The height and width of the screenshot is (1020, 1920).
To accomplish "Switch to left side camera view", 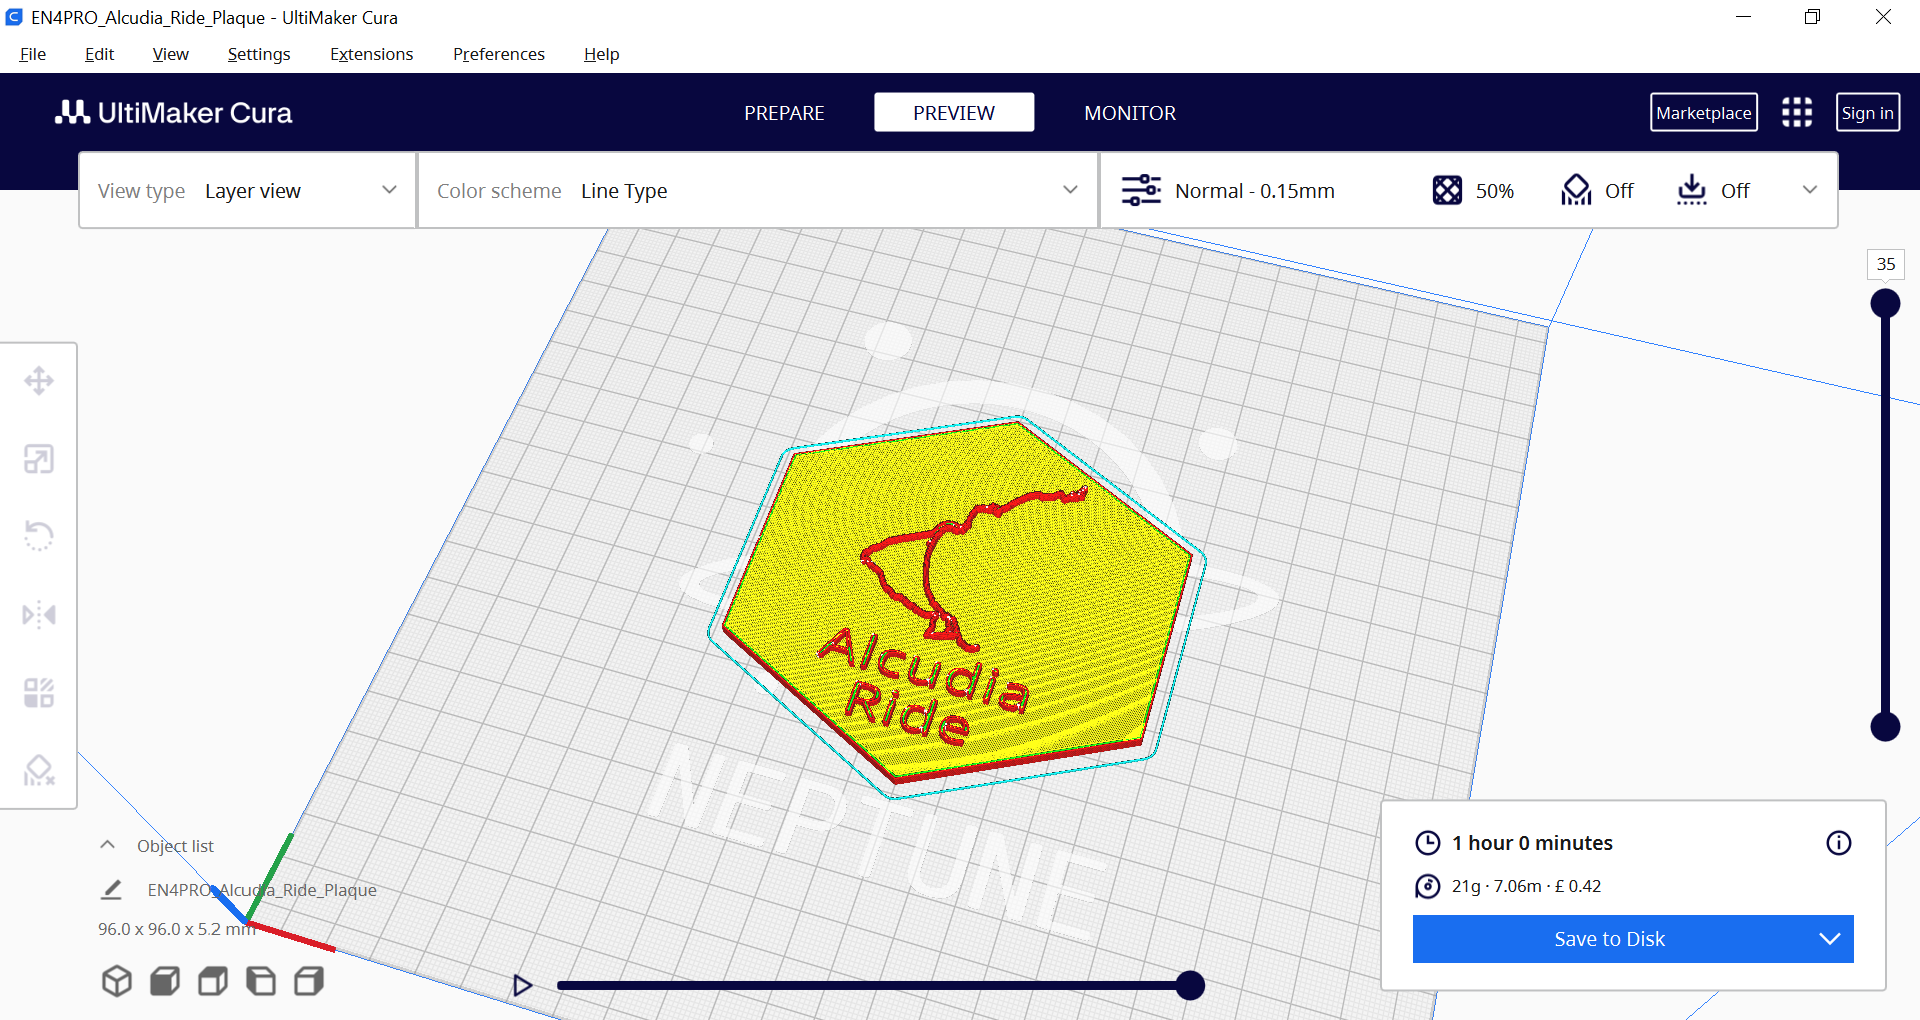I will [x=261, y=981].
